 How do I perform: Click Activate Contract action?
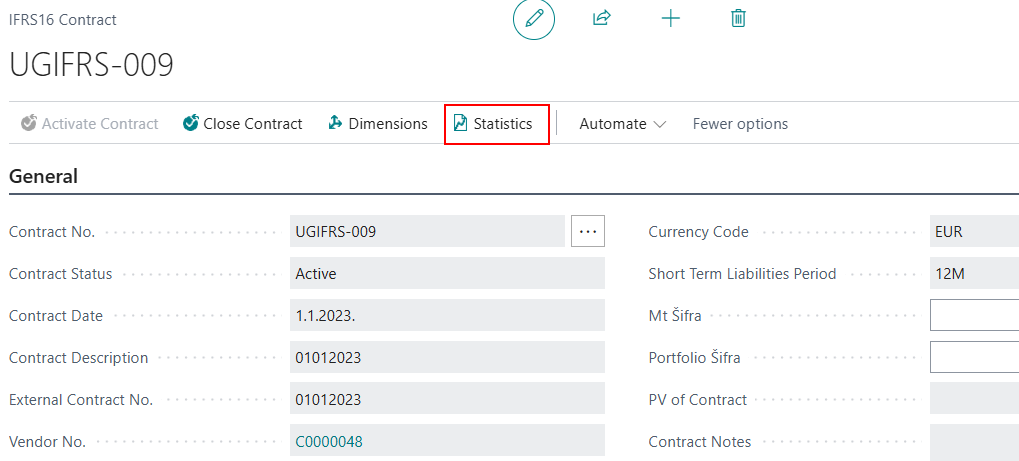tap(90, 124)
